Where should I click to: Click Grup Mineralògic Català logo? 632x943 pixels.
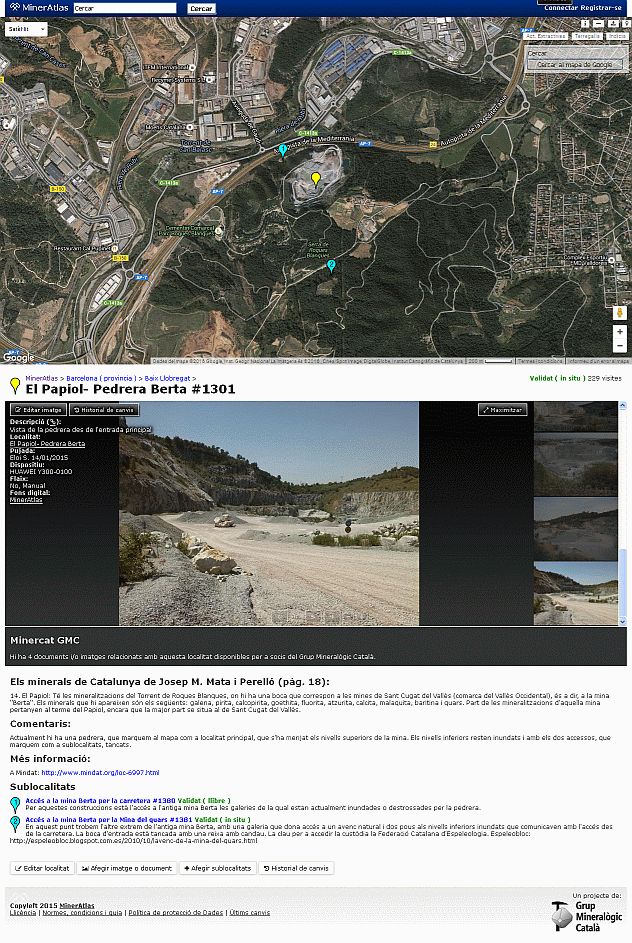pos(587,915)
